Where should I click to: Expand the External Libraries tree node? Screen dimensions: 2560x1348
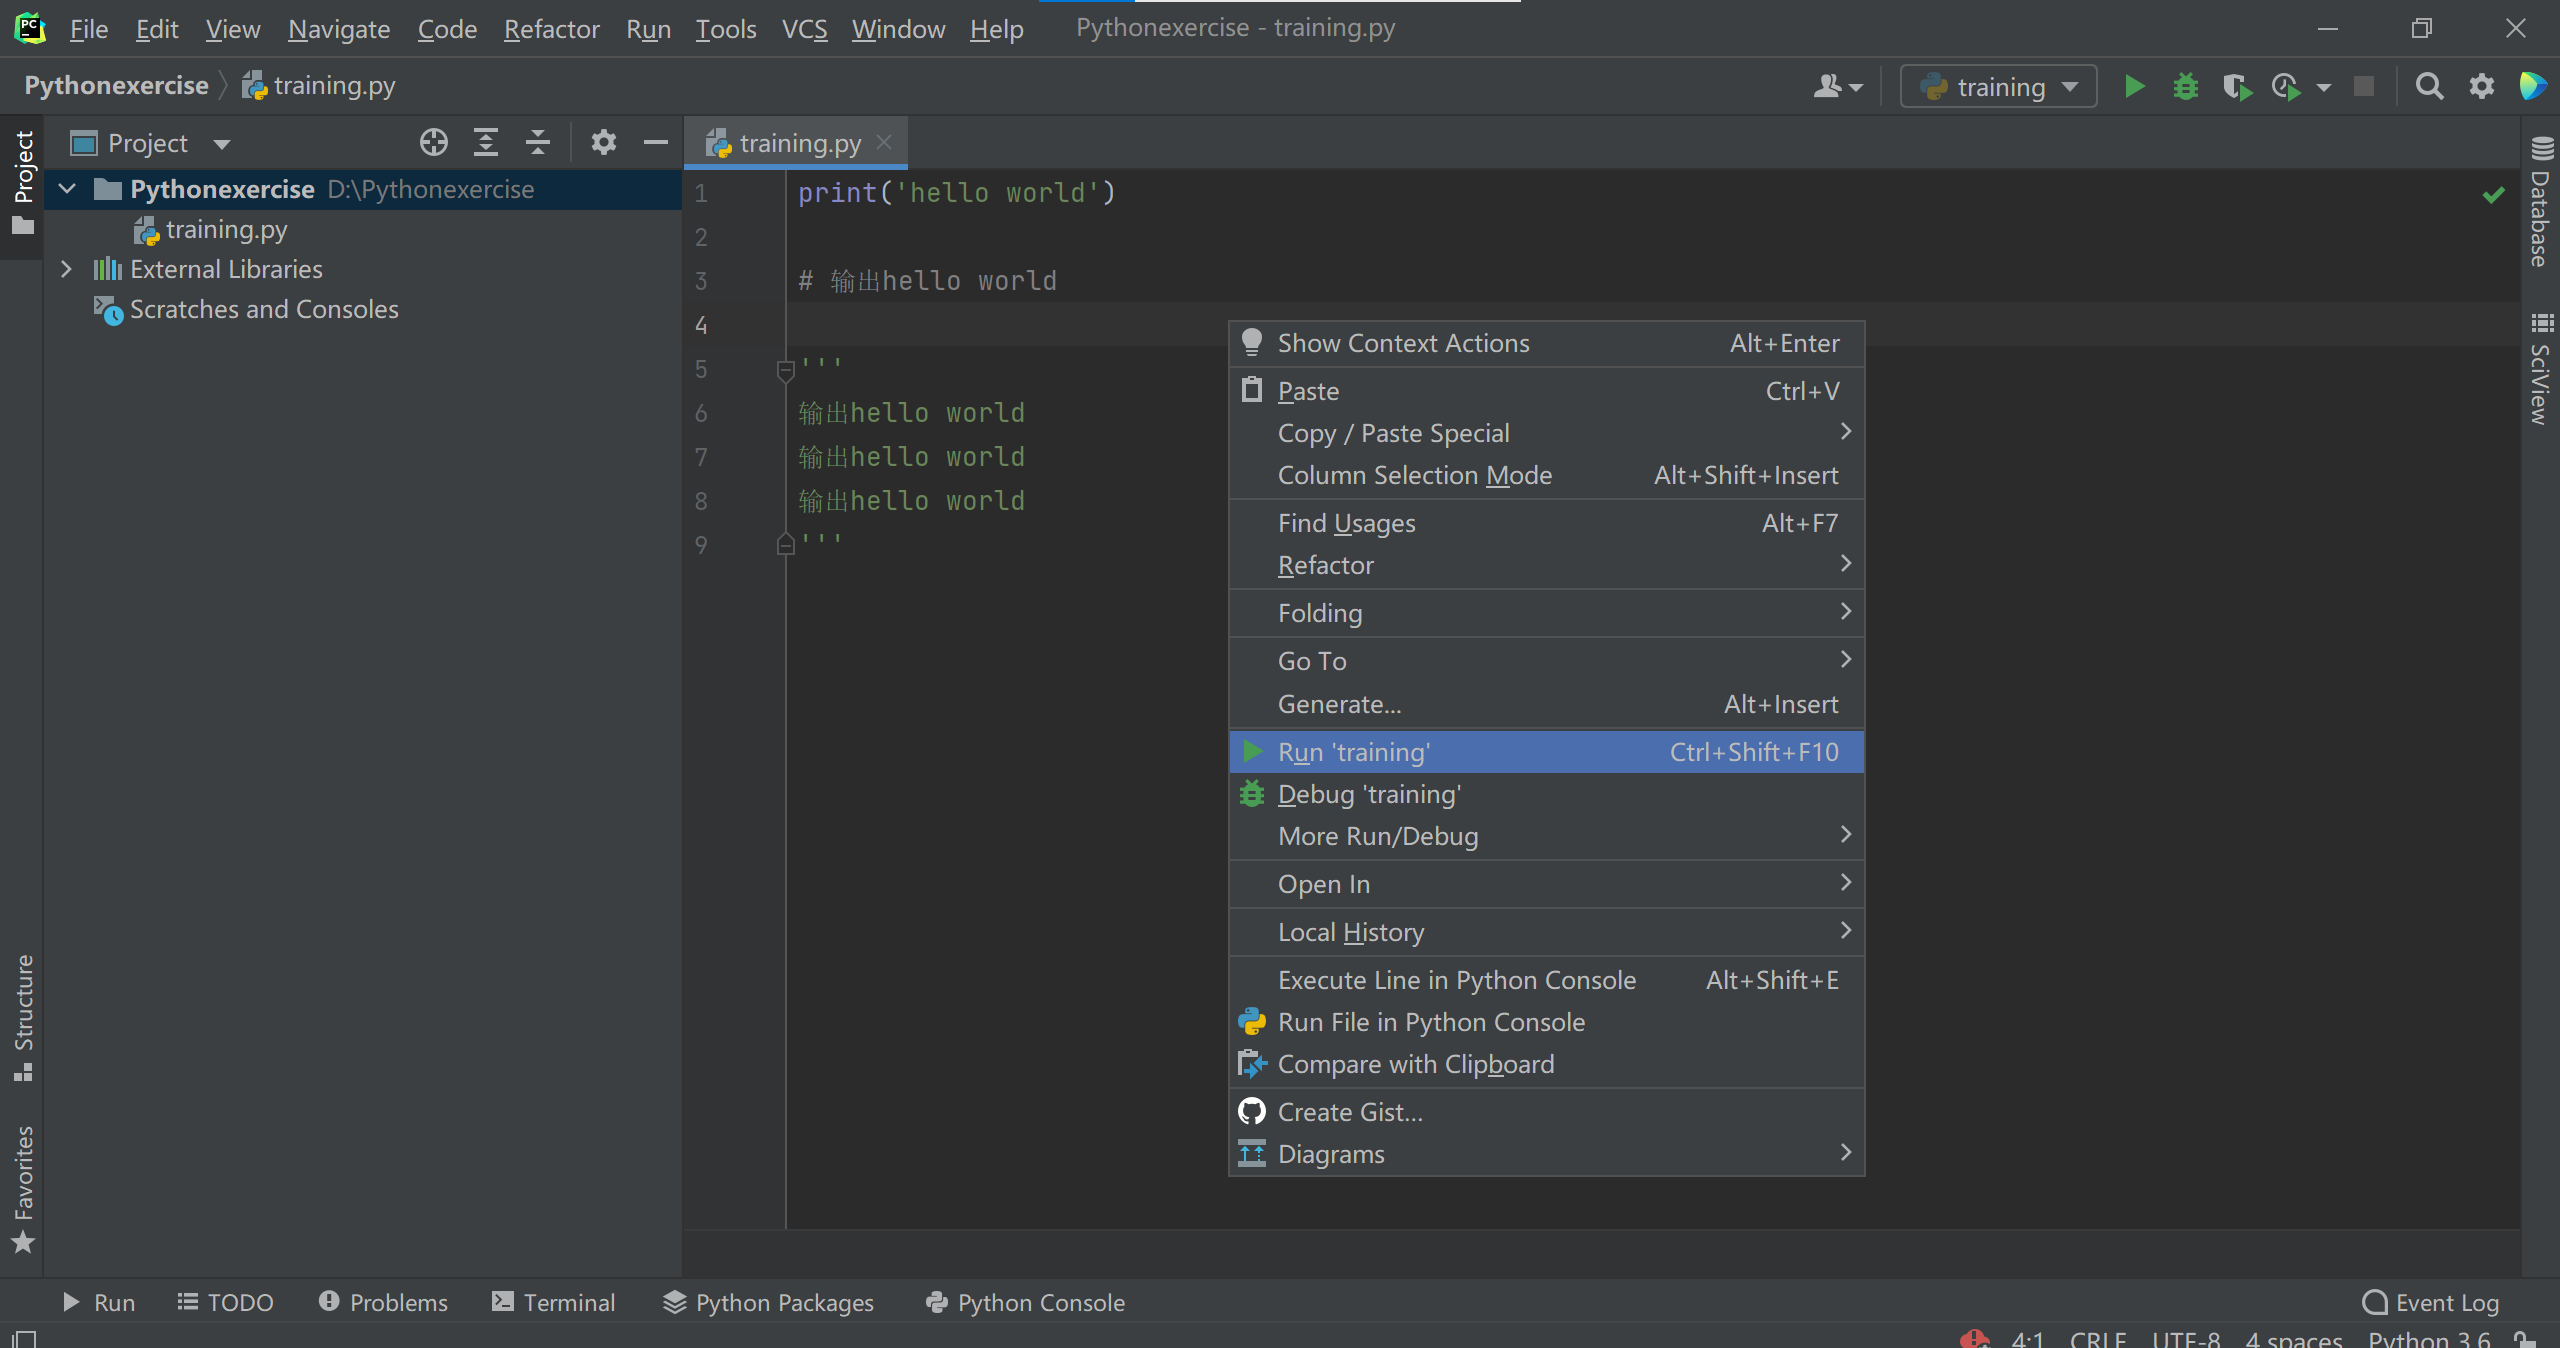click(x=66, y=269)
